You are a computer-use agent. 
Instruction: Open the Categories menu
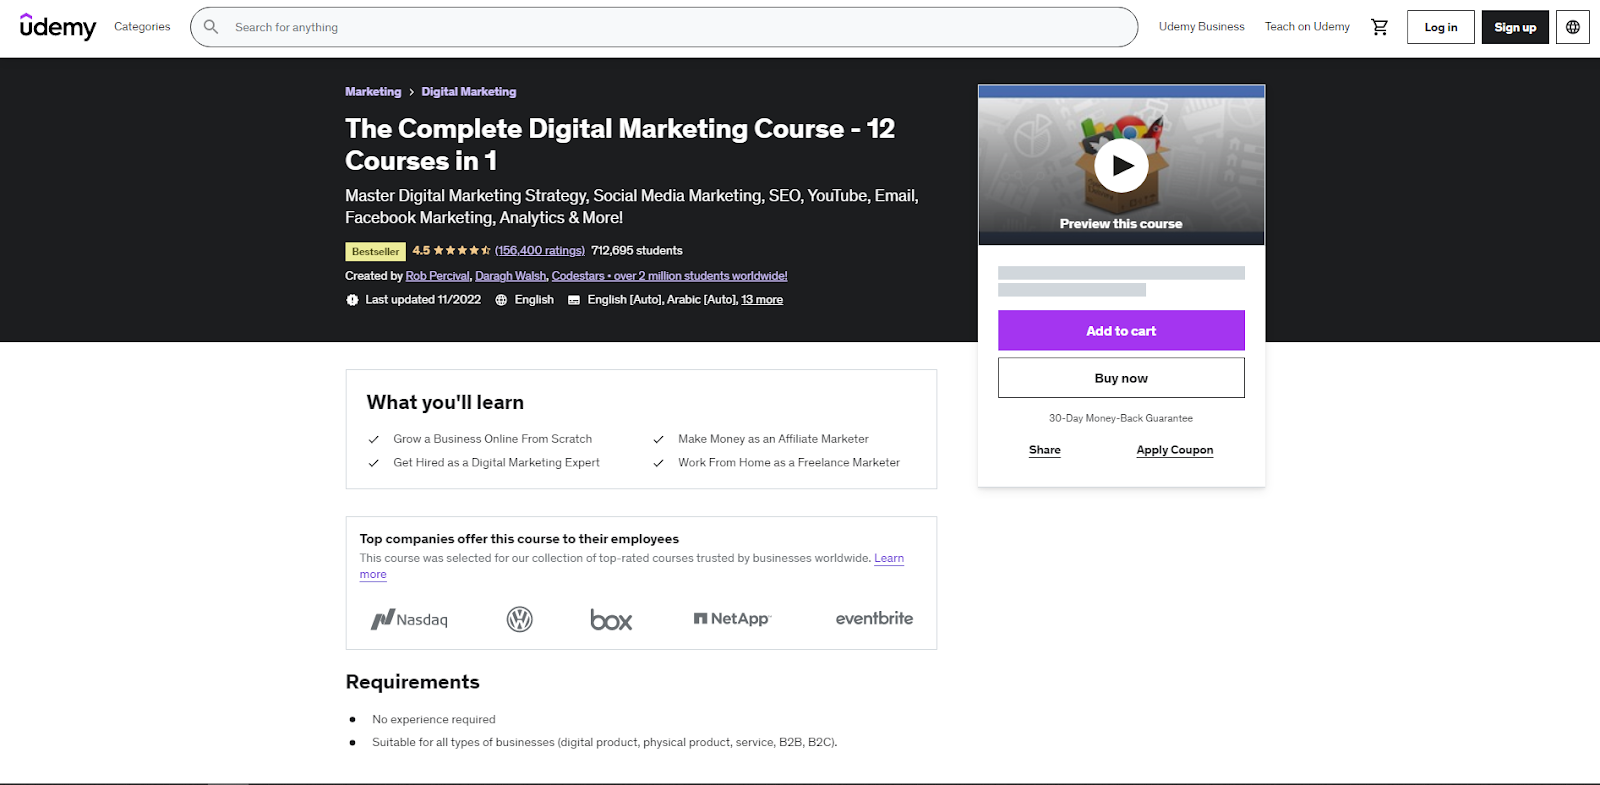tap(142, 27)
